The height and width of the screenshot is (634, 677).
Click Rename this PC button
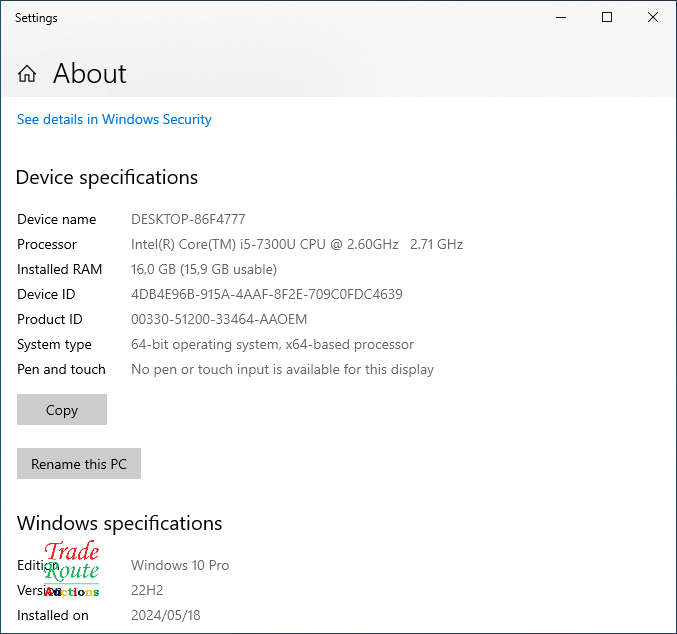(x=79, y=464)
